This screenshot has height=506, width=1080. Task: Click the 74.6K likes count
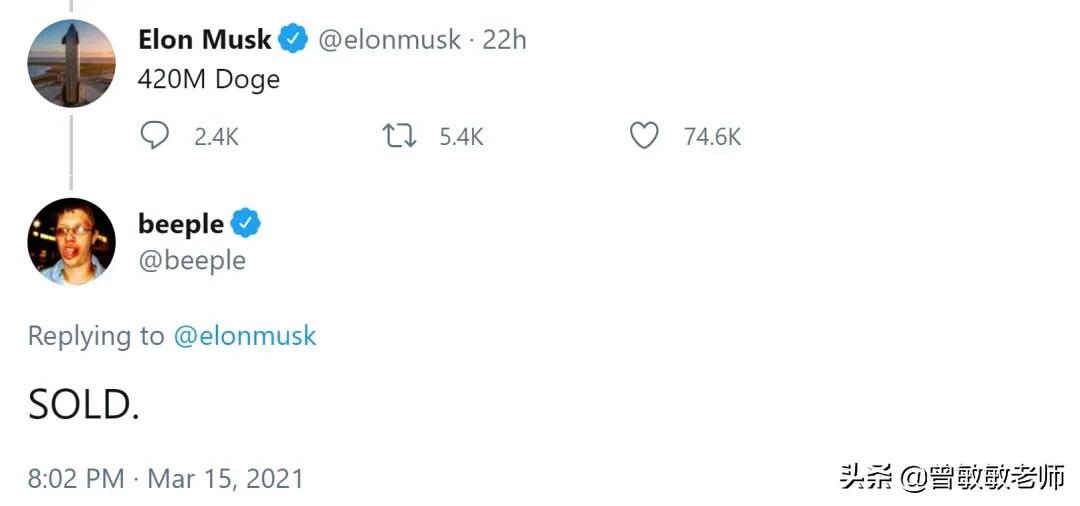[712, 137]
